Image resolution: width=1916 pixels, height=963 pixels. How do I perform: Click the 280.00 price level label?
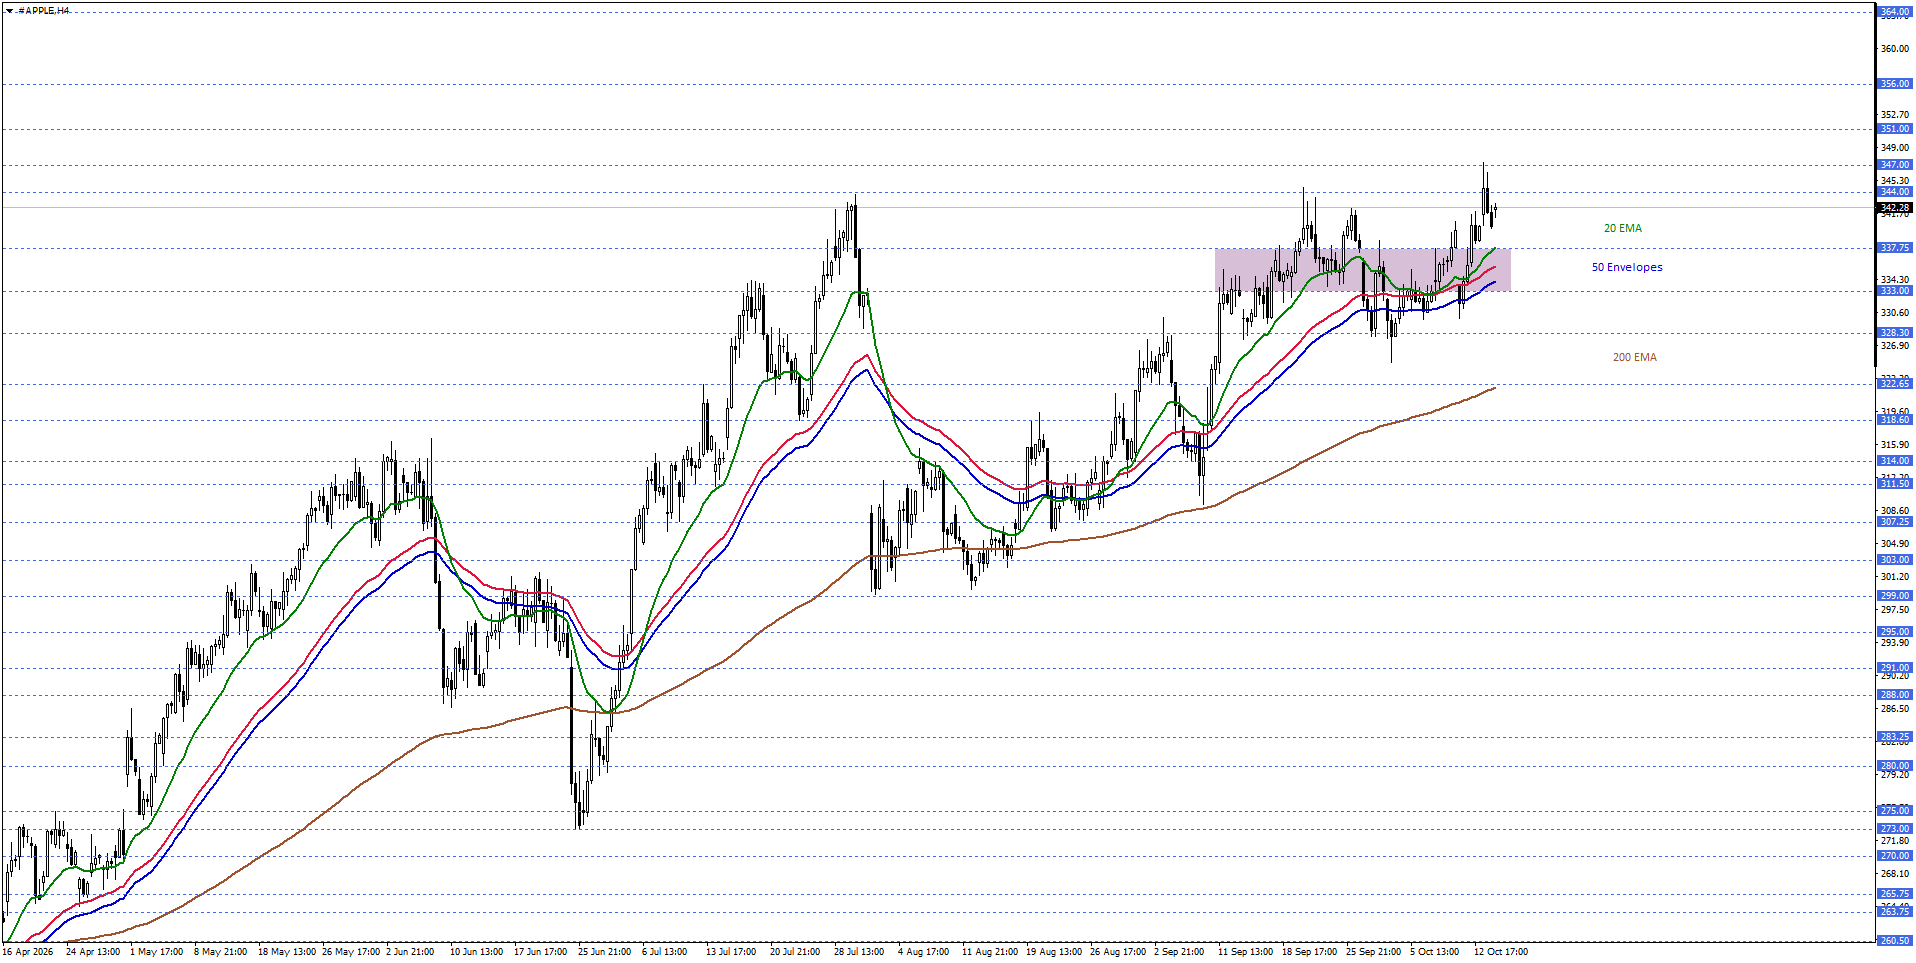[1895, 766]
